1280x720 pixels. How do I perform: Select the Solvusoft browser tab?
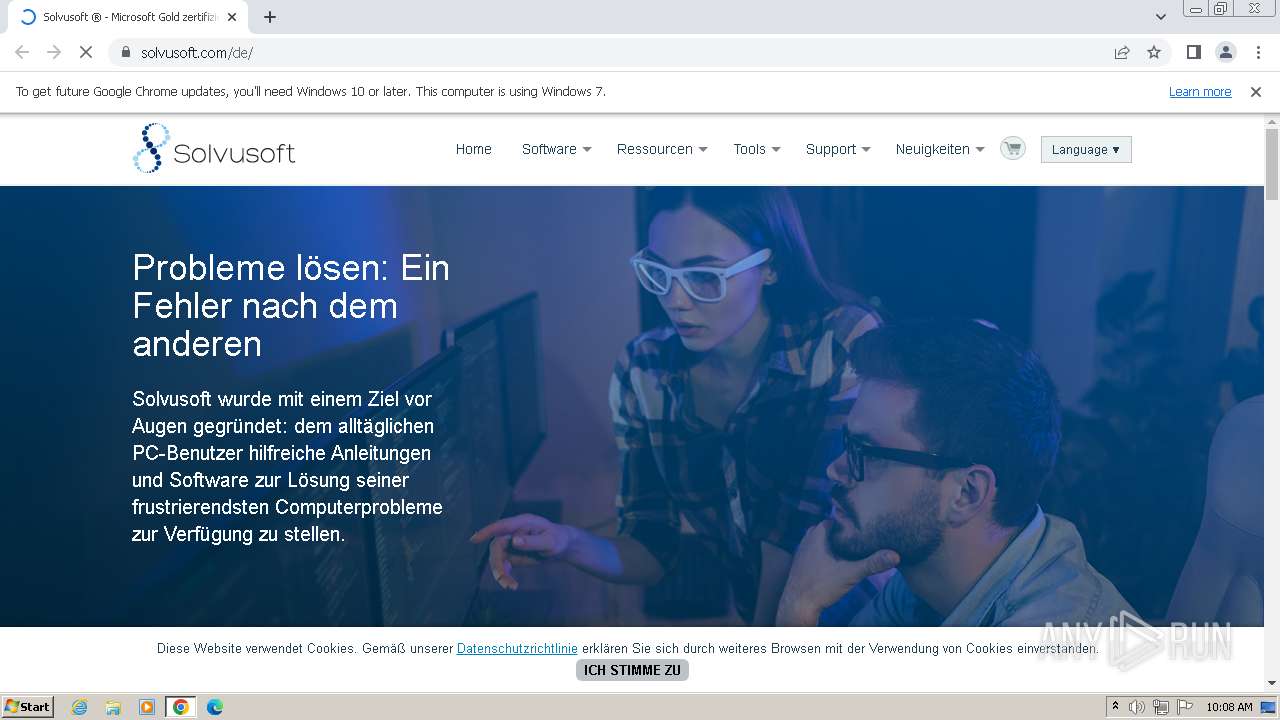tap(130, 17)
